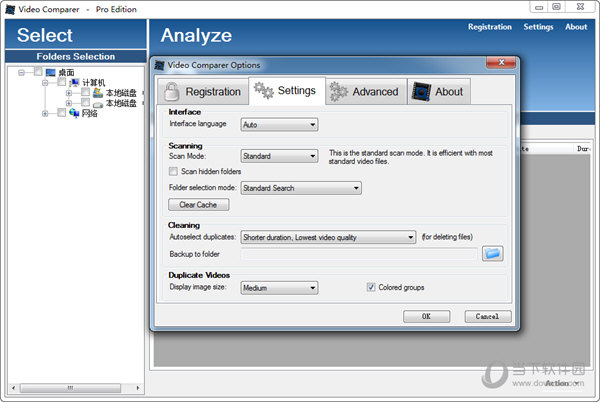Viewport: 600px width, 402px height.
Task: Expand the first local disk node
Action: (69, 93)
